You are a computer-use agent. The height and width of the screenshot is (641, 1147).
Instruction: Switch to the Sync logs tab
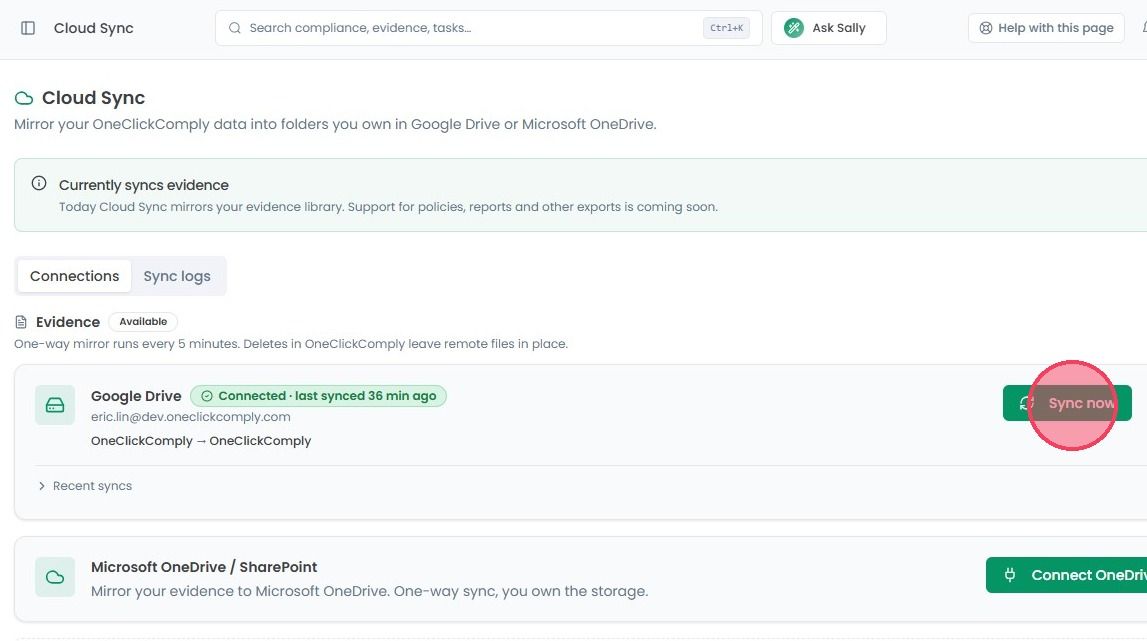click(x=177, y=276)
